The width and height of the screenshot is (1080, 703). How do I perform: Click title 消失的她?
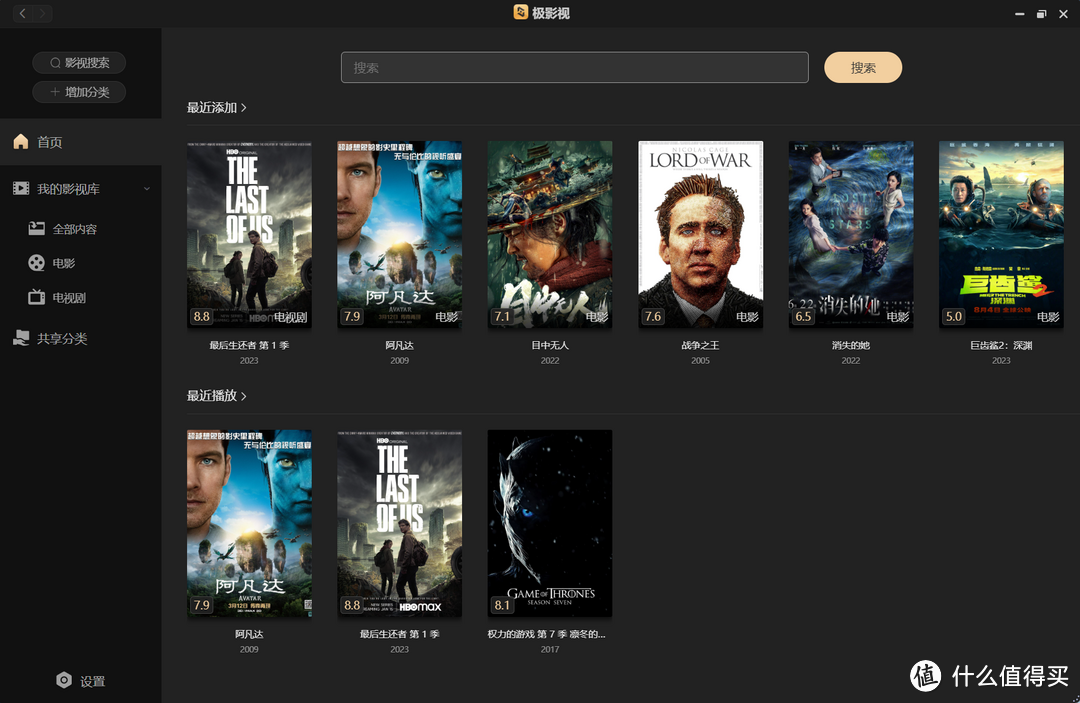click(851, 345)
